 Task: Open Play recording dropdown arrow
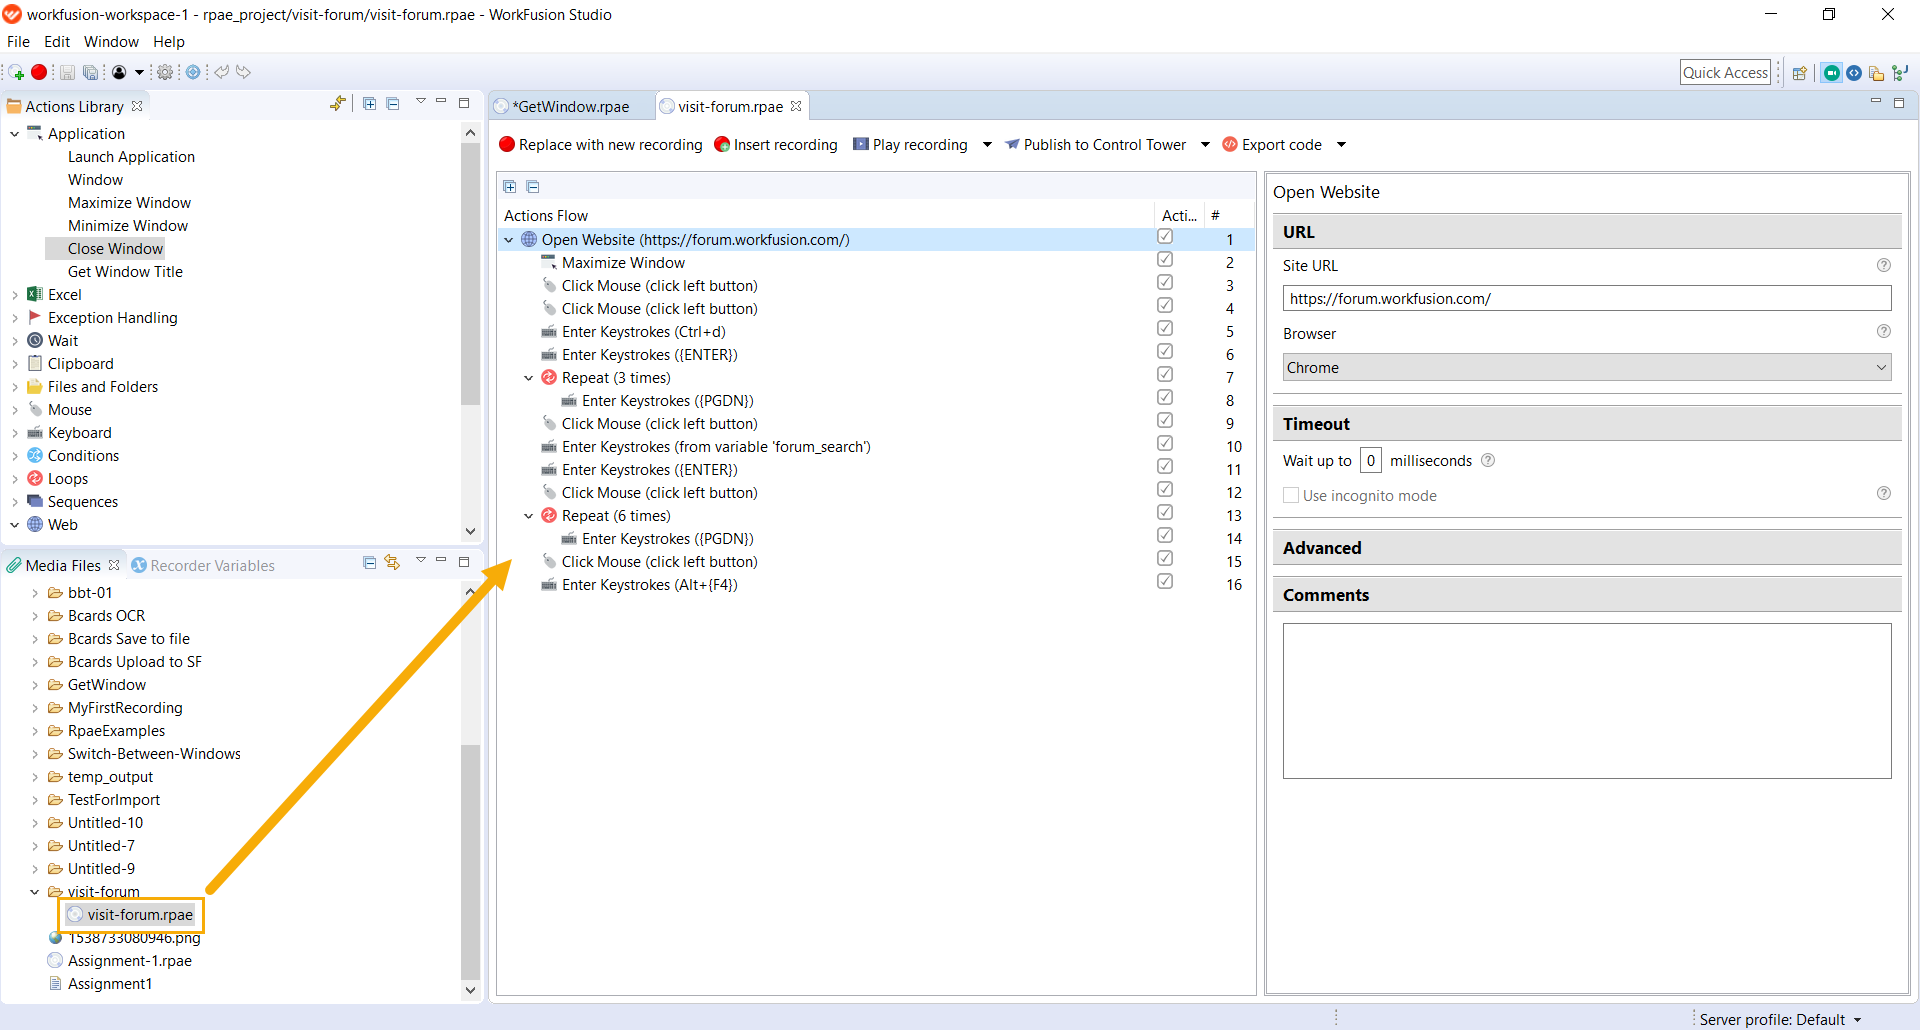coord(987,145)
